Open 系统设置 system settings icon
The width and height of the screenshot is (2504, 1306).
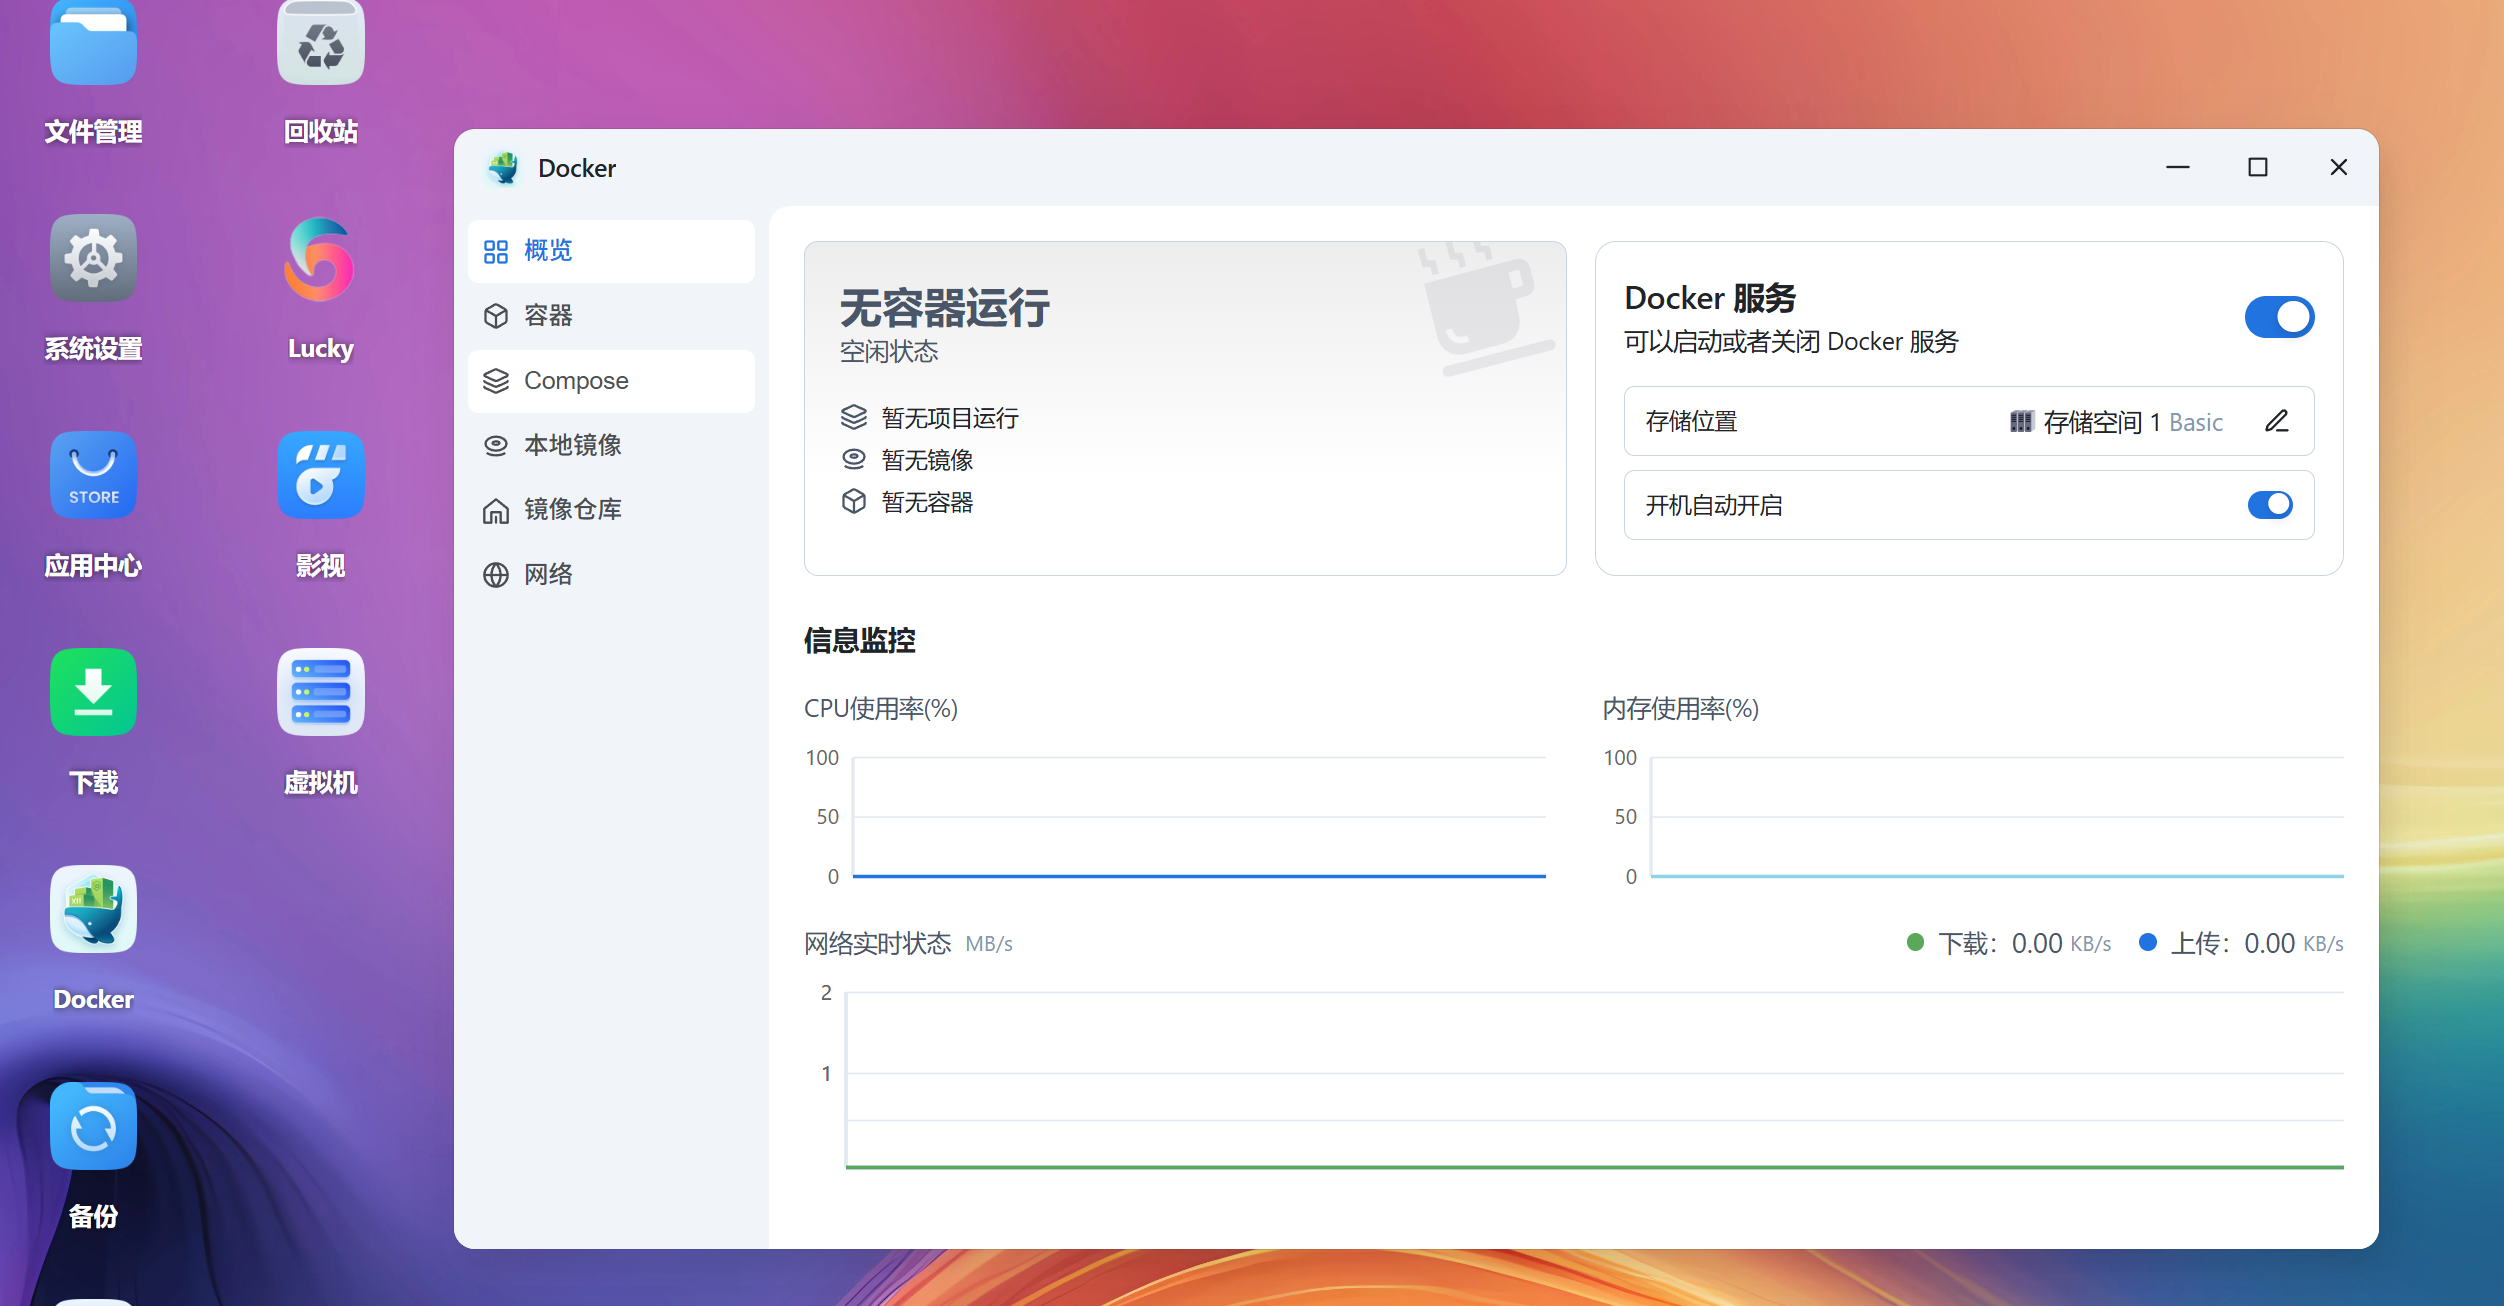coord(93,260)
